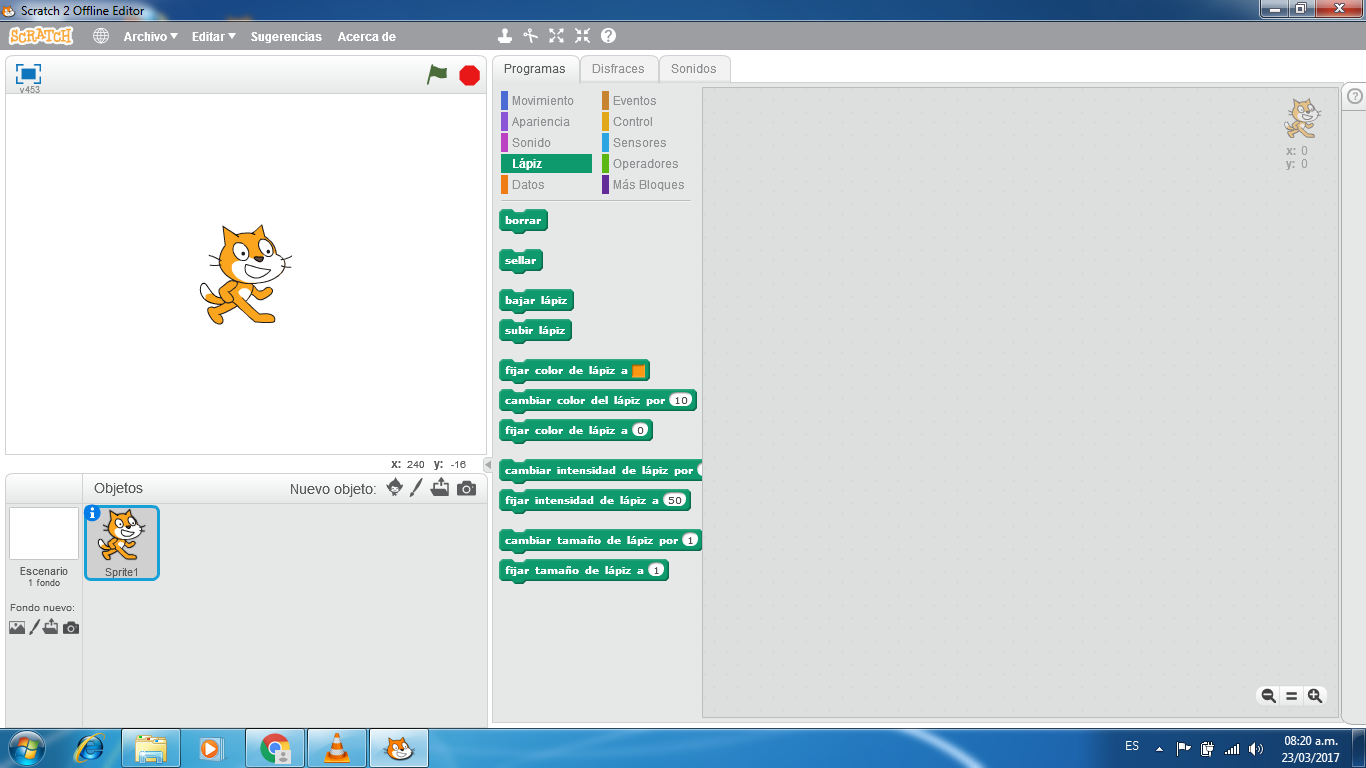1366x768 pixels.
Task: Open the block help tool
Action: (x=607, y=35)
